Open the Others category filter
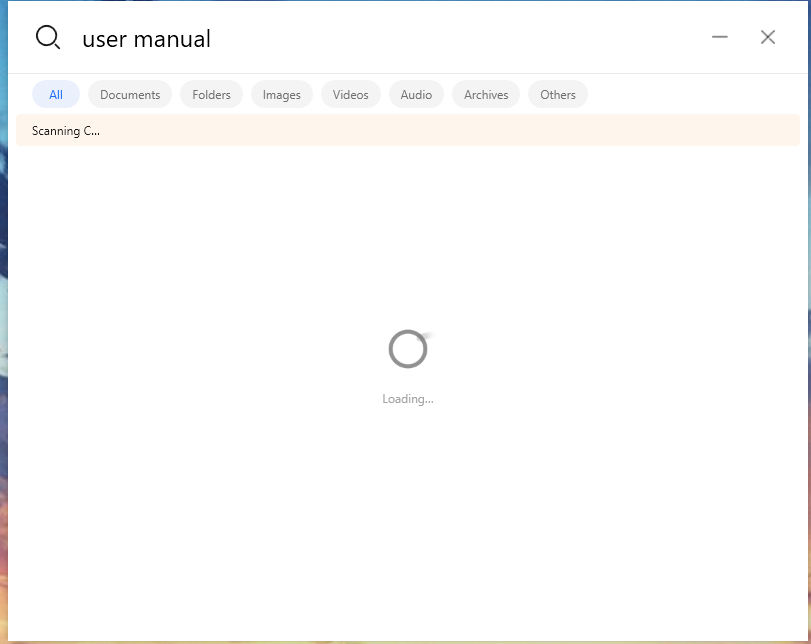 [x=558, y=95]
